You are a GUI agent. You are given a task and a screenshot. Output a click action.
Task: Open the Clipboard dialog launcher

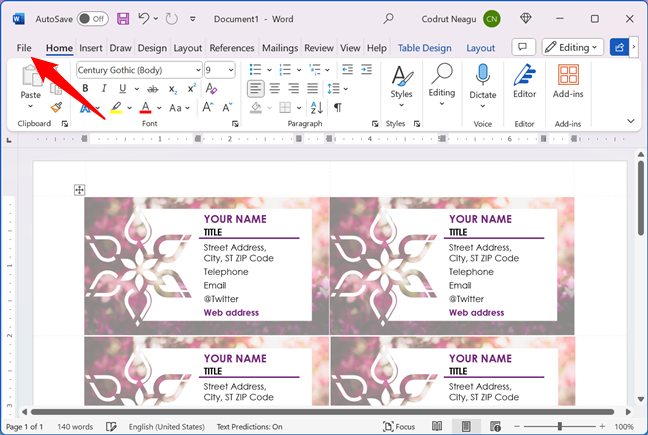pyautogui.click(x=64, y=124)
